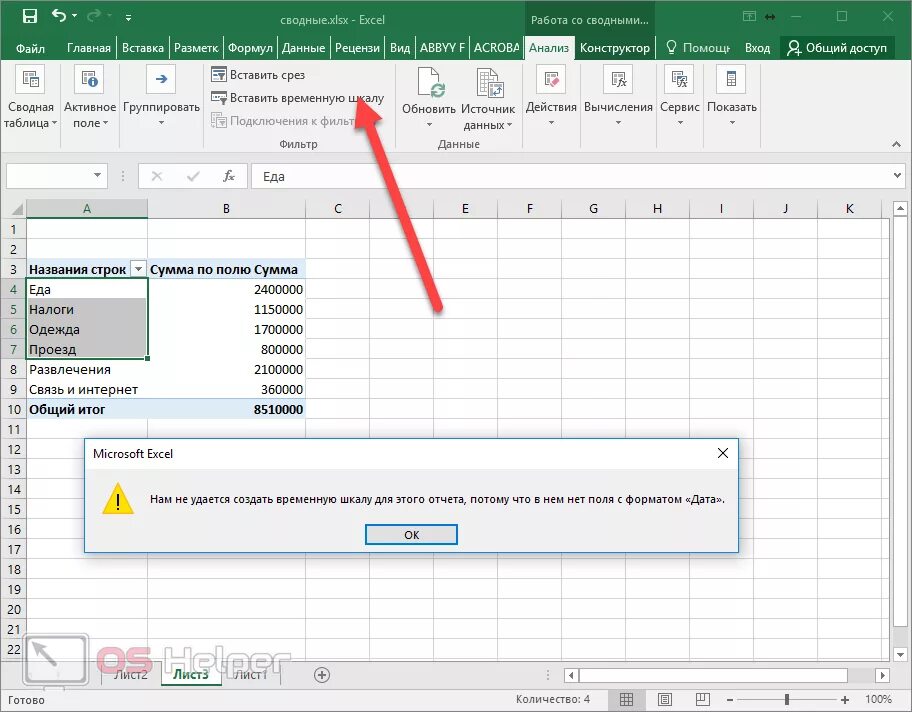Select the total value 8510000

click(x=226, y=409)
